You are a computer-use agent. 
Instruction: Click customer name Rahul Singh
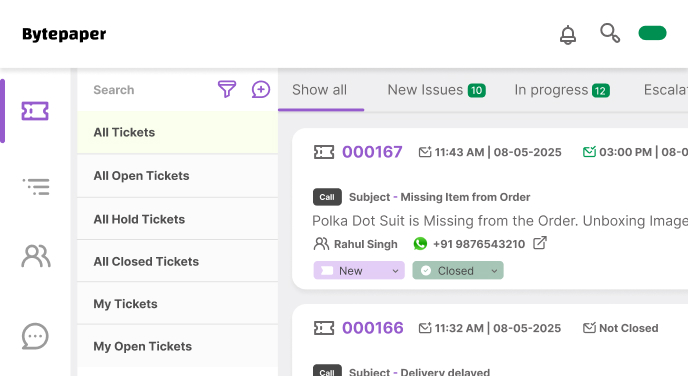[366, 244]
